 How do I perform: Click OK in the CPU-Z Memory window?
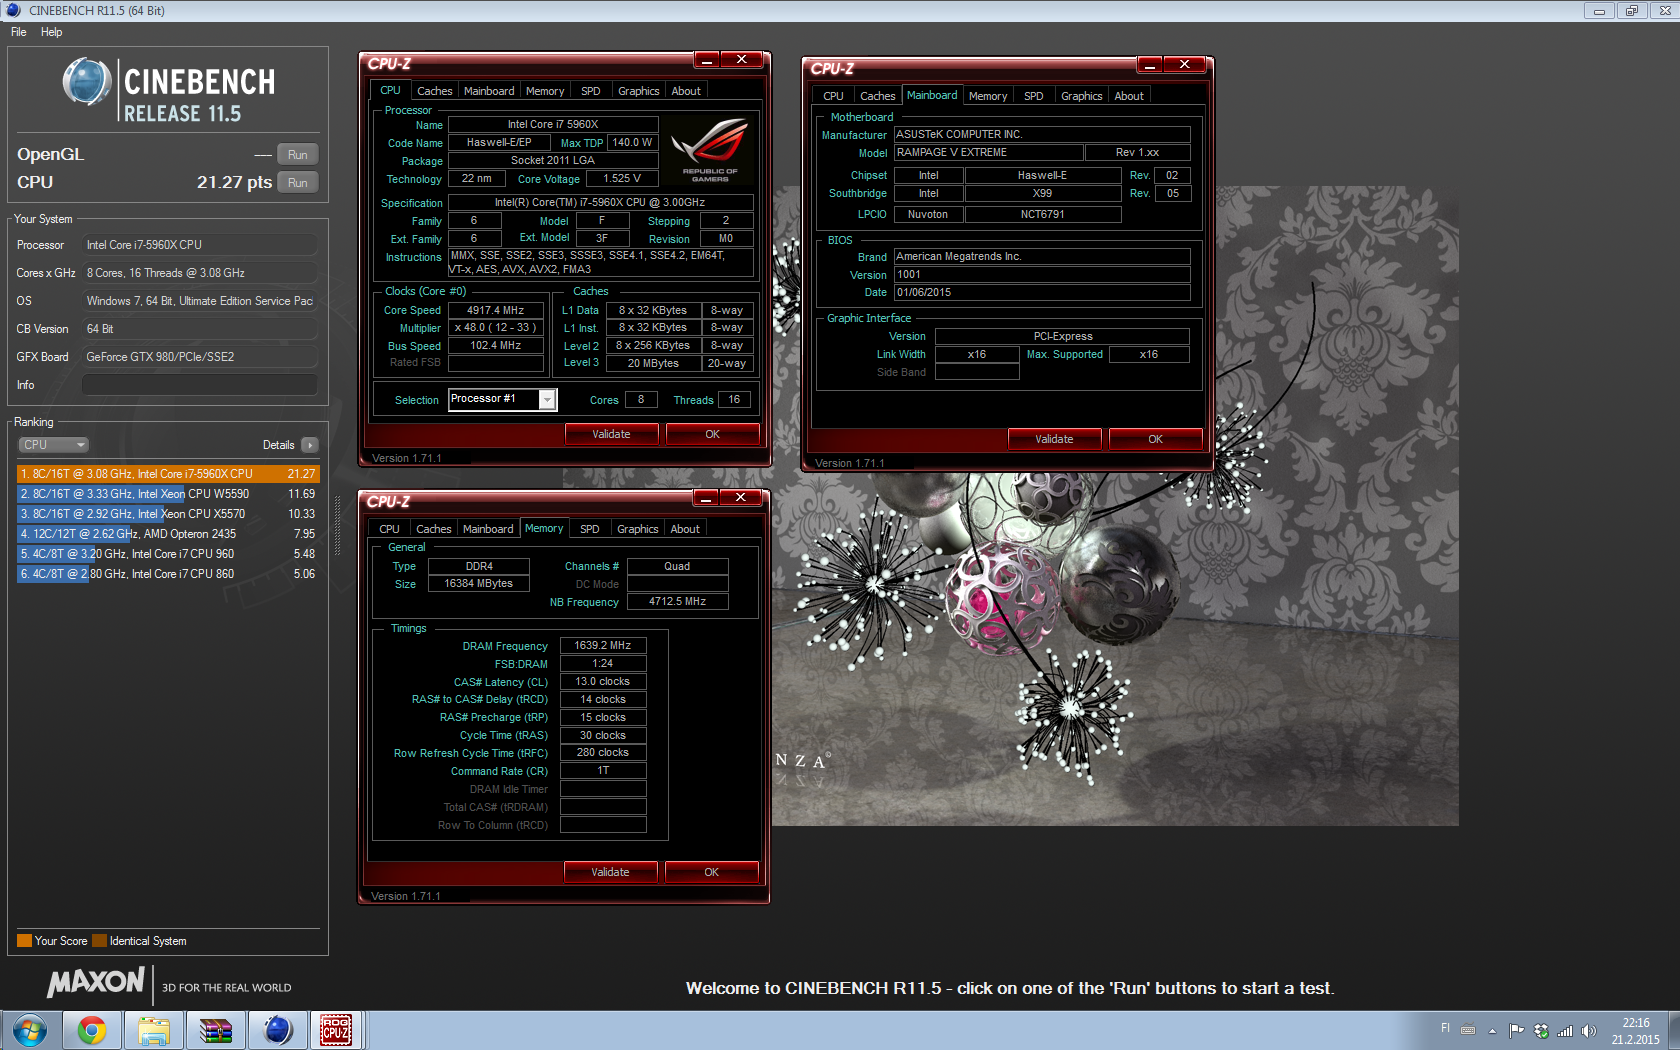coord(711,872)
